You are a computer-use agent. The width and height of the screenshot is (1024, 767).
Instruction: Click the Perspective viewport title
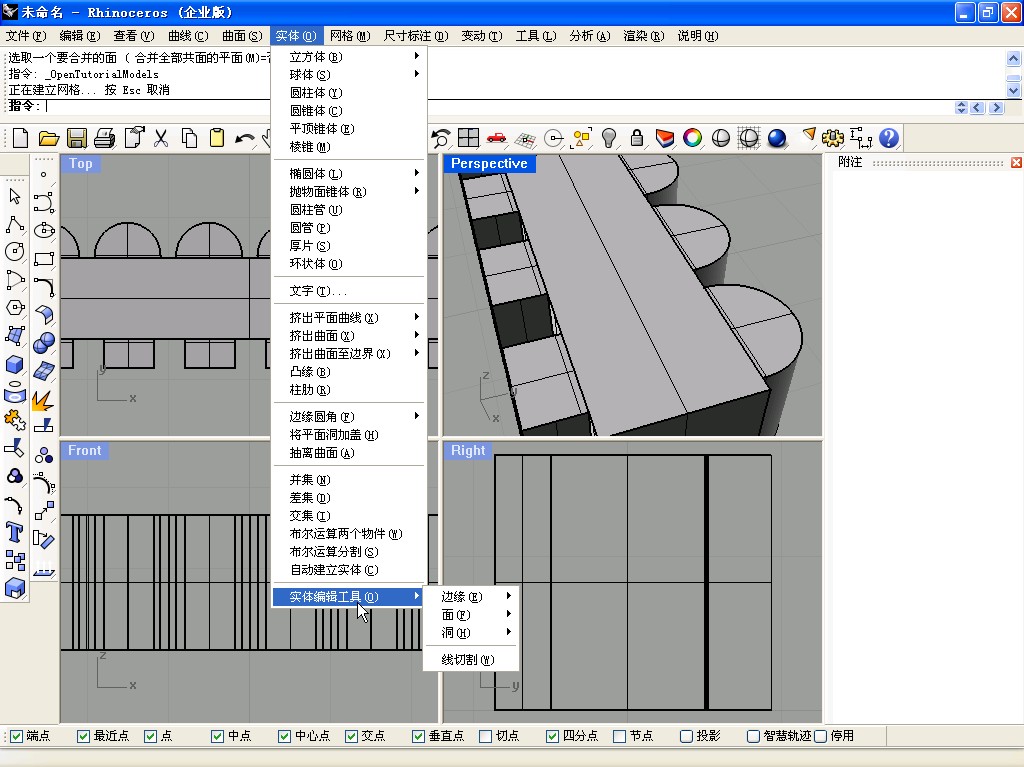pos(489,164)
